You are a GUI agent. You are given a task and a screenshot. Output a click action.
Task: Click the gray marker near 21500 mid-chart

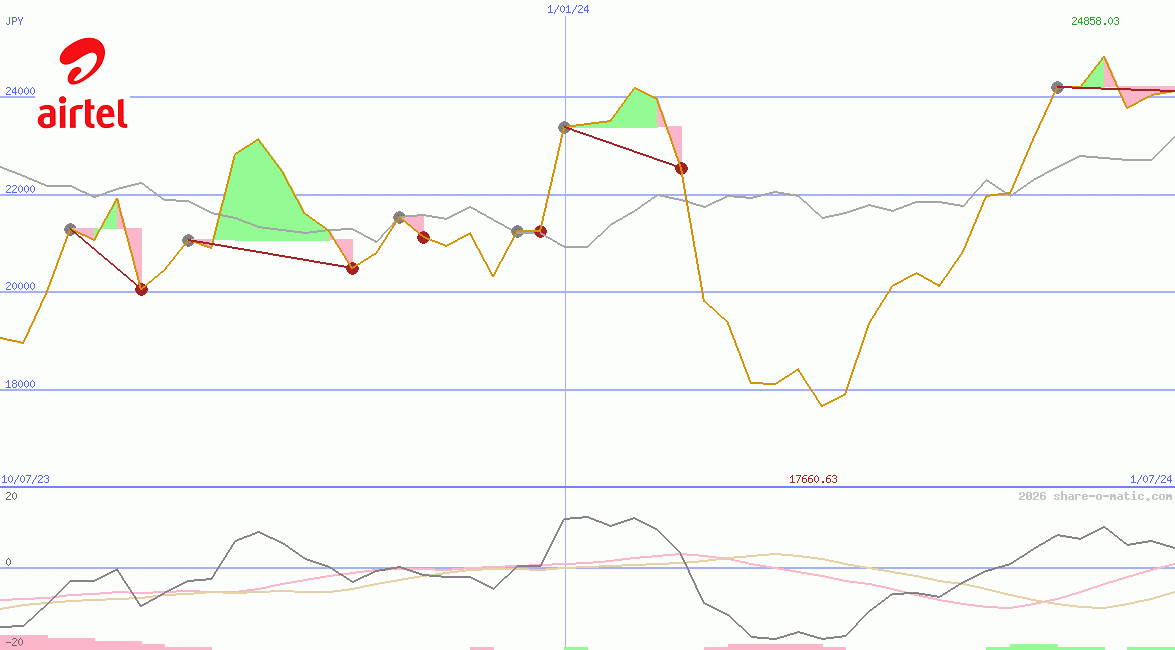click(x=399, y=217)
